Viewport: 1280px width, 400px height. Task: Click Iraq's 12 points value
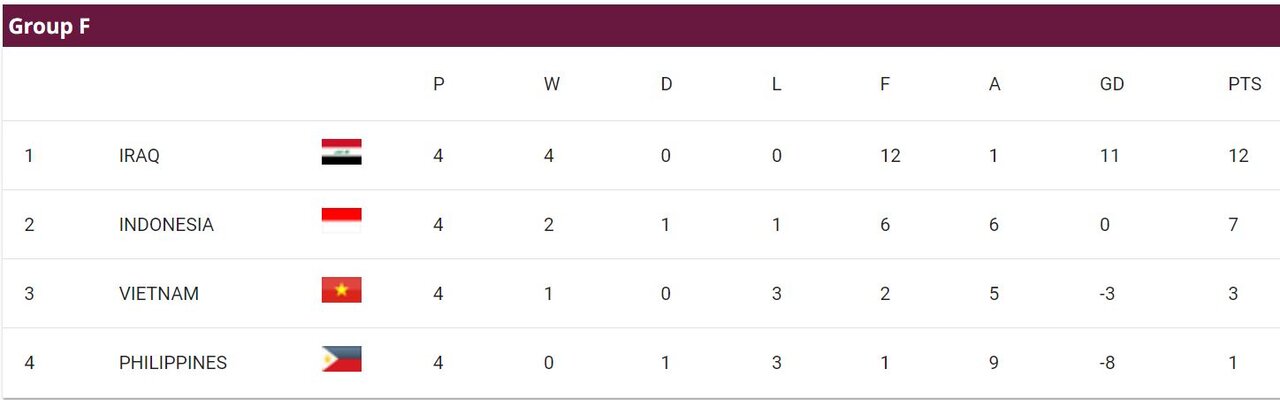(x=1239, y=156)
